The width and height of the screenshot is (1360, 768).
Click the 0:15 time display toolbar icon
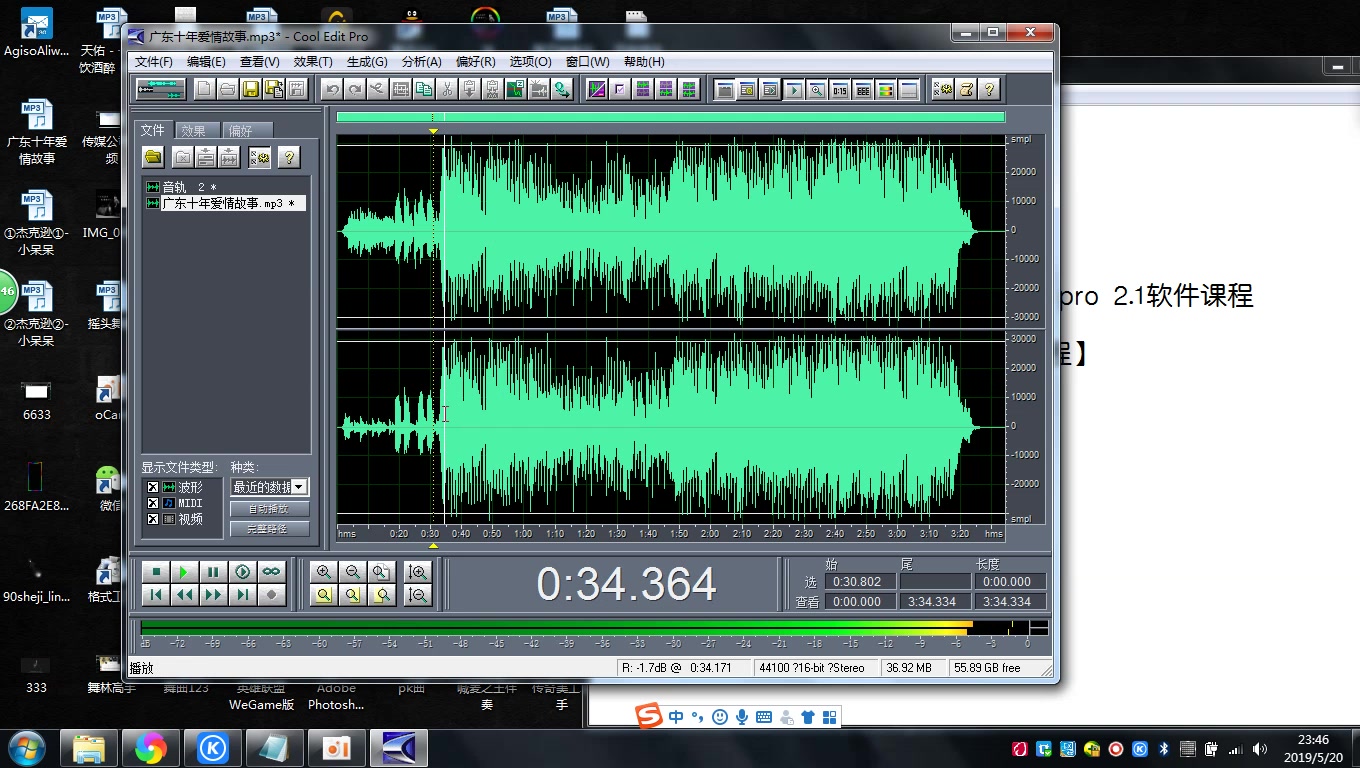tap(839, 89)
